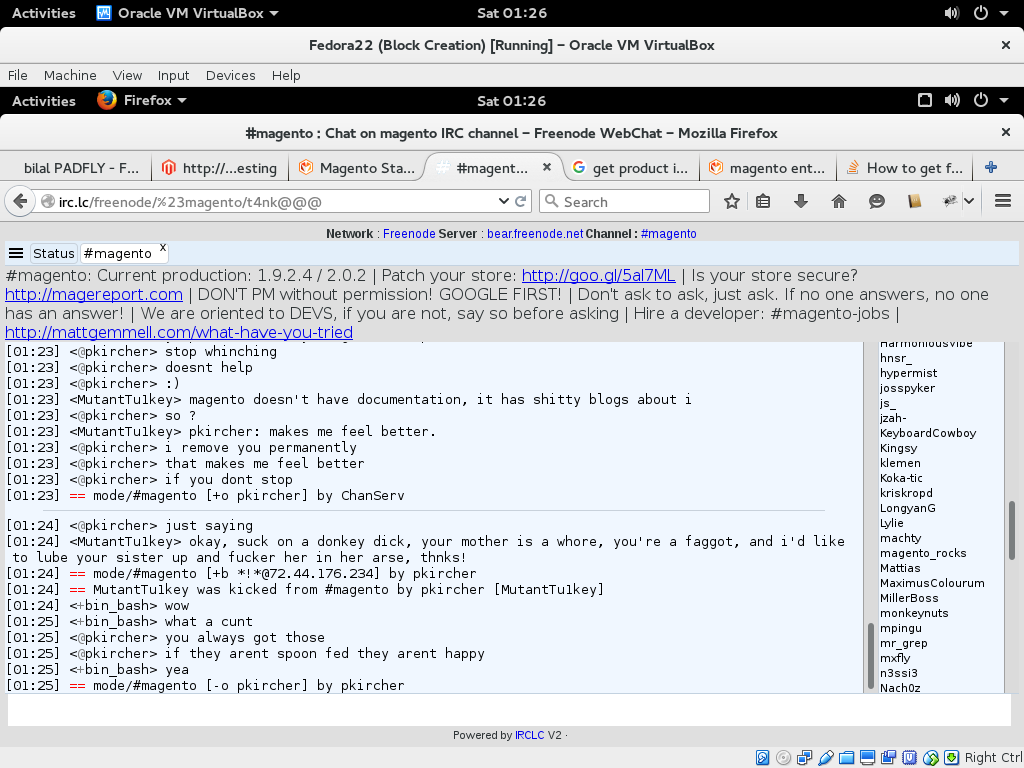Click the VirtualBox video capture status icon
1024x768 pixels.
tap(888, 758)
